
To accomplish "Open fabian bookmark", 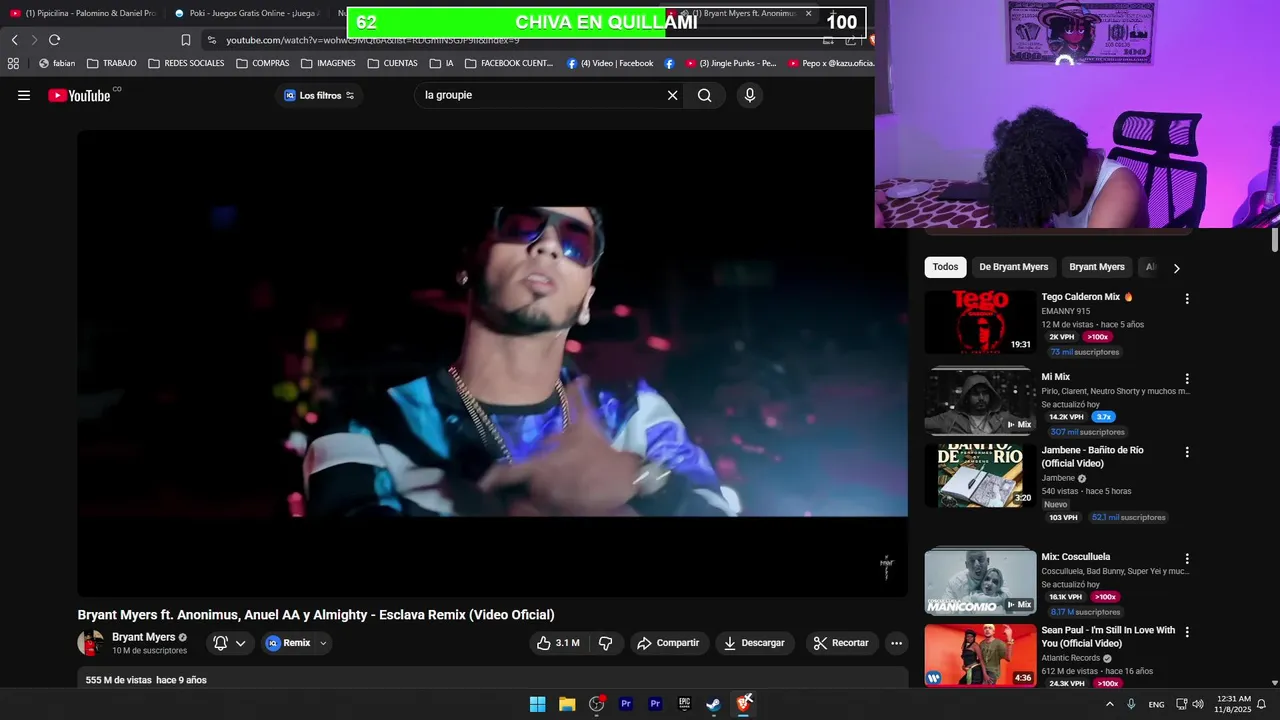I will point(57,63).
